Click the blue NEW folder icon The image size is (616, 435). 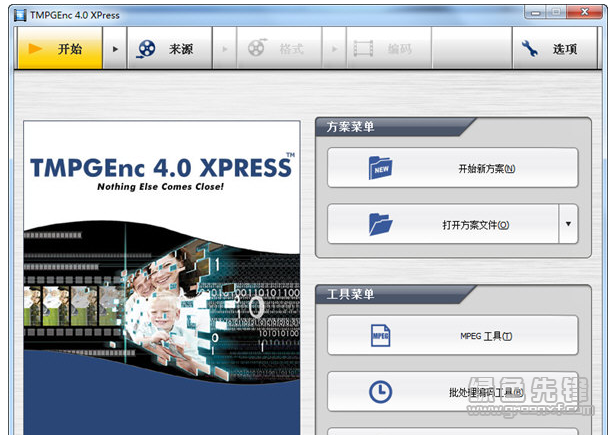click(x=381, y=168)
